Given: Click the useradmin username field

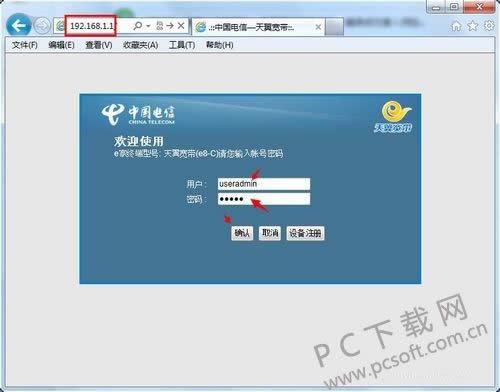Looking at the screenshot, I should coord(264,184).
